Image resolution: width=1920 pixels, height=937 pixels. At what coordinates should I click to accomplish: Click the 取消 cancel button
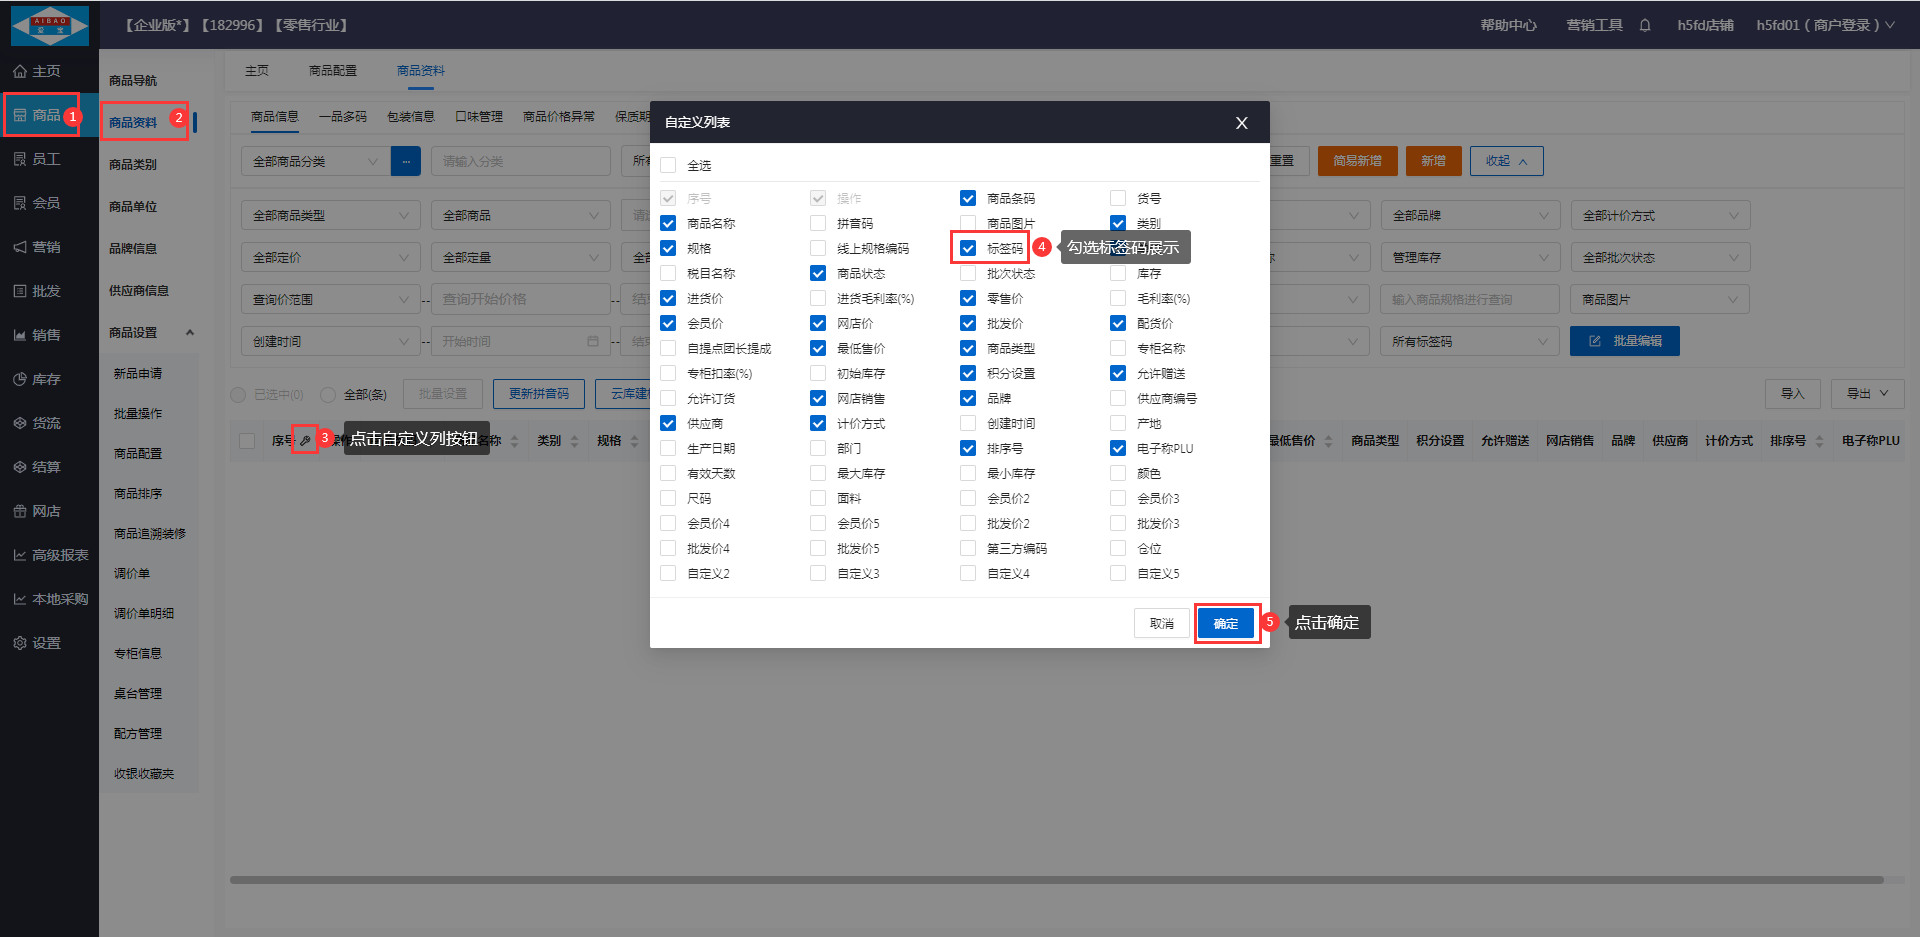1161,623
